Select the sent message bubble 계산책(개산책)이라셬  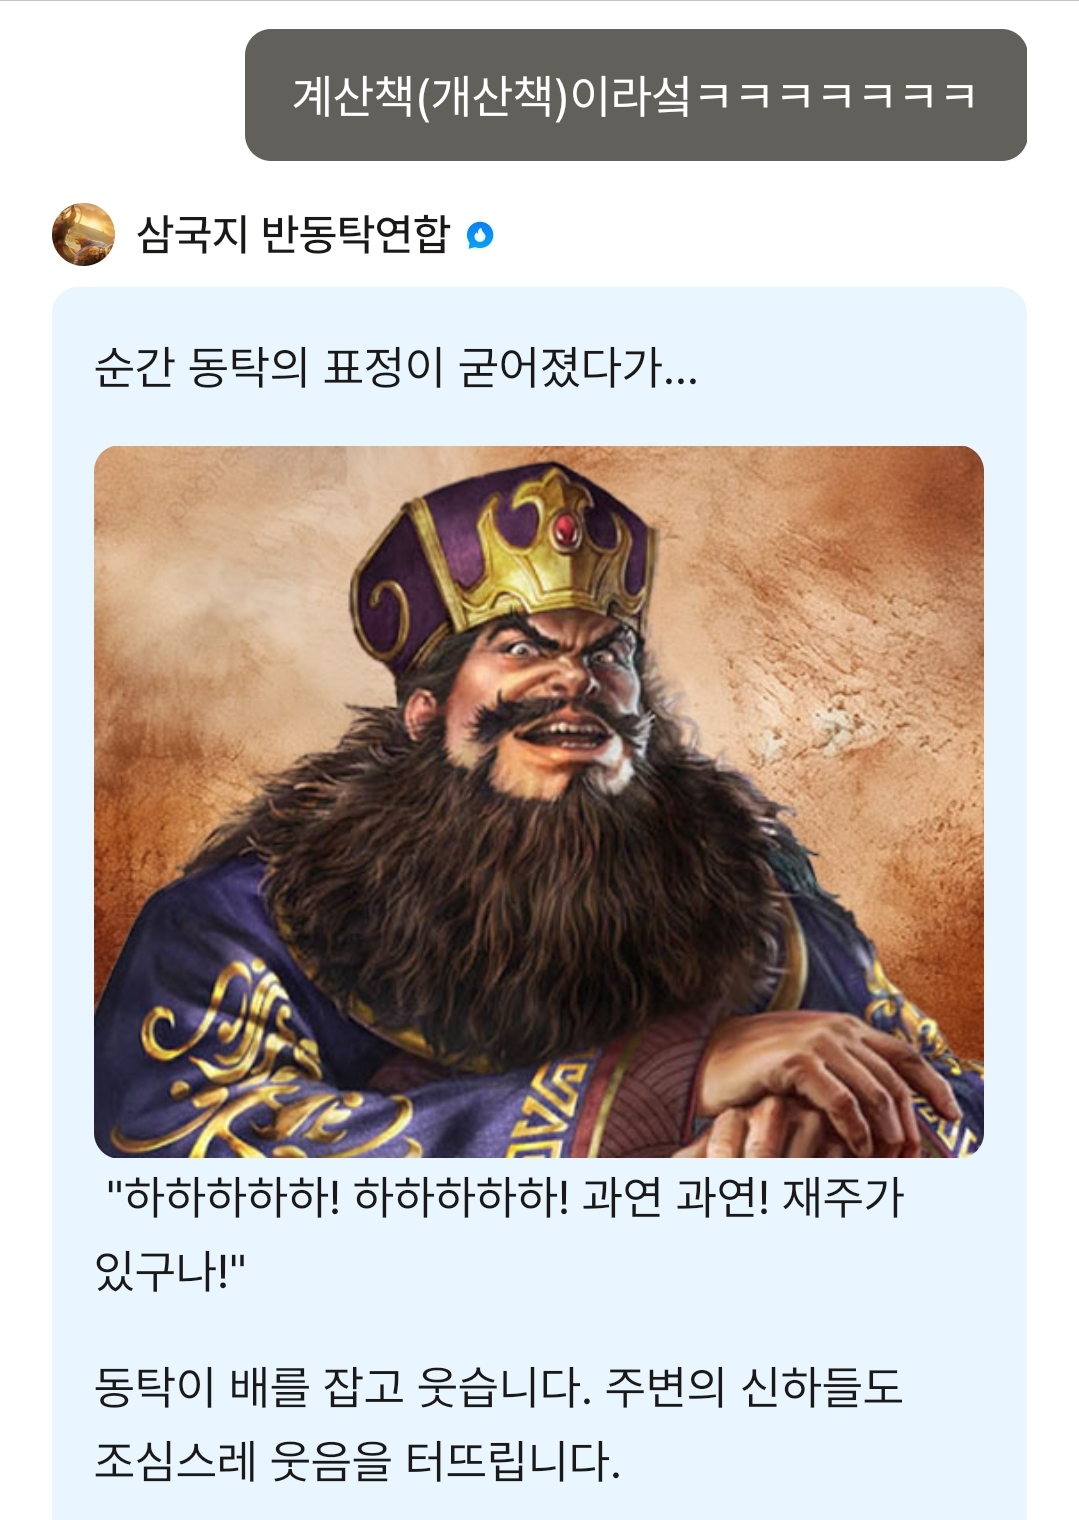pos(636,95)
